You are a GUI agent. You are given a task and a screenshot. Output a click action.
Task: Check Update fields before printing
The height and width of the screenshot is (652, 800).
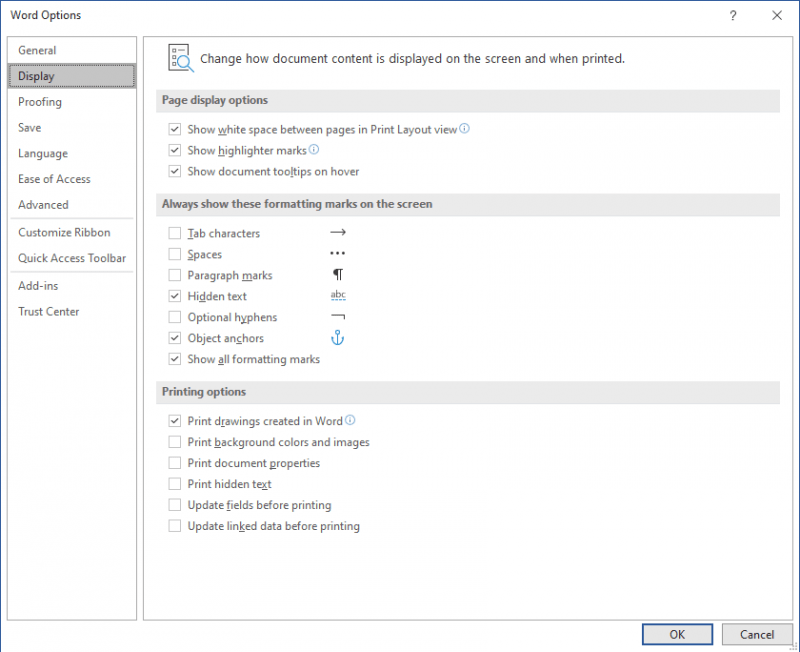(175, 505)
